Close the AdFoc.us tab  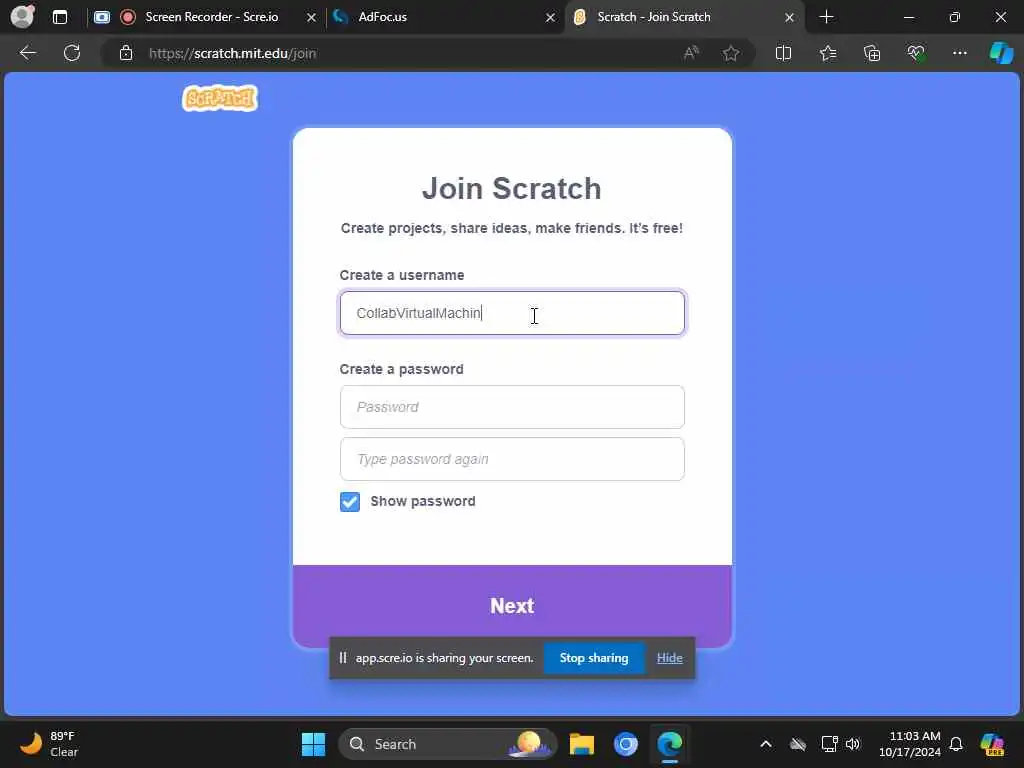tap(551, 18)
